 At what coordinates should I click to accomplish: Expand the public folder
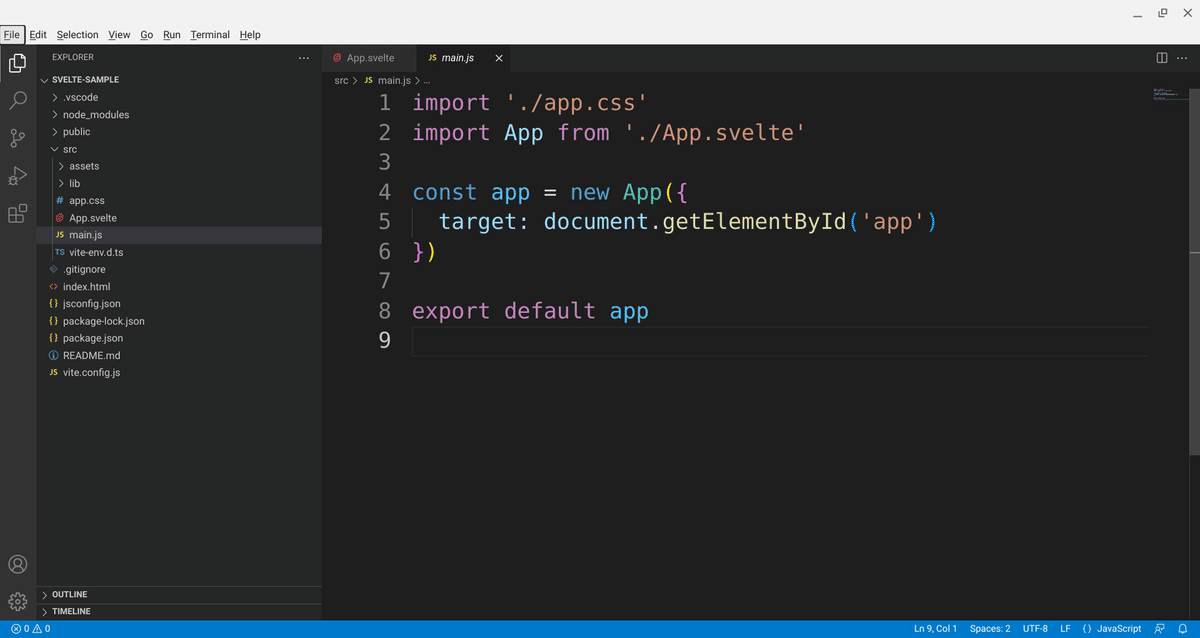(179, 131)
